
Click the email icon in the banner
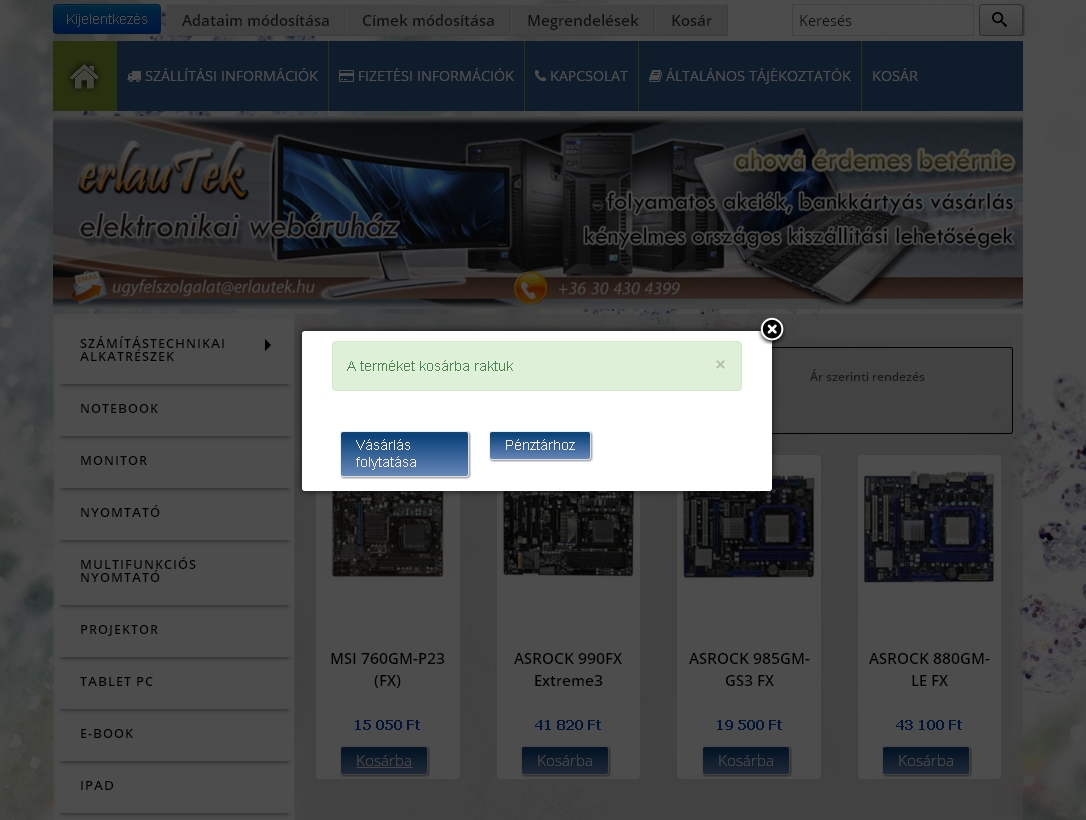pos(89,287)
